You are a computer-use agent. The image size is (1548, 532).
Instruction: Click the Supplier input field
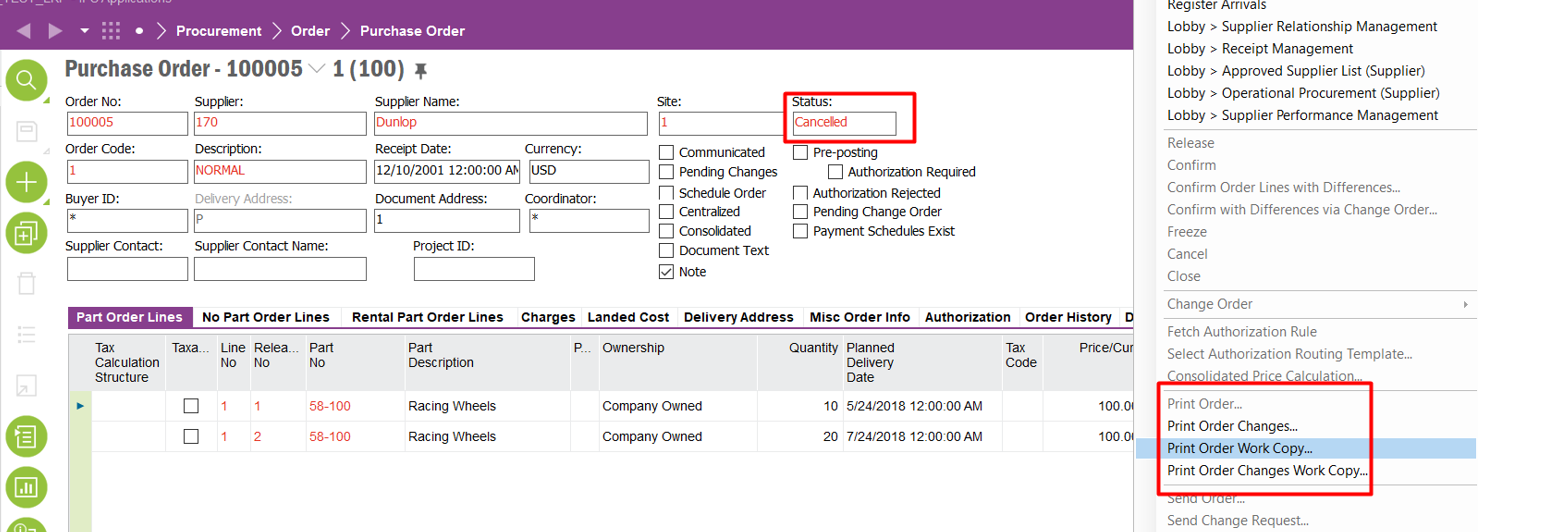pos(280,123)
